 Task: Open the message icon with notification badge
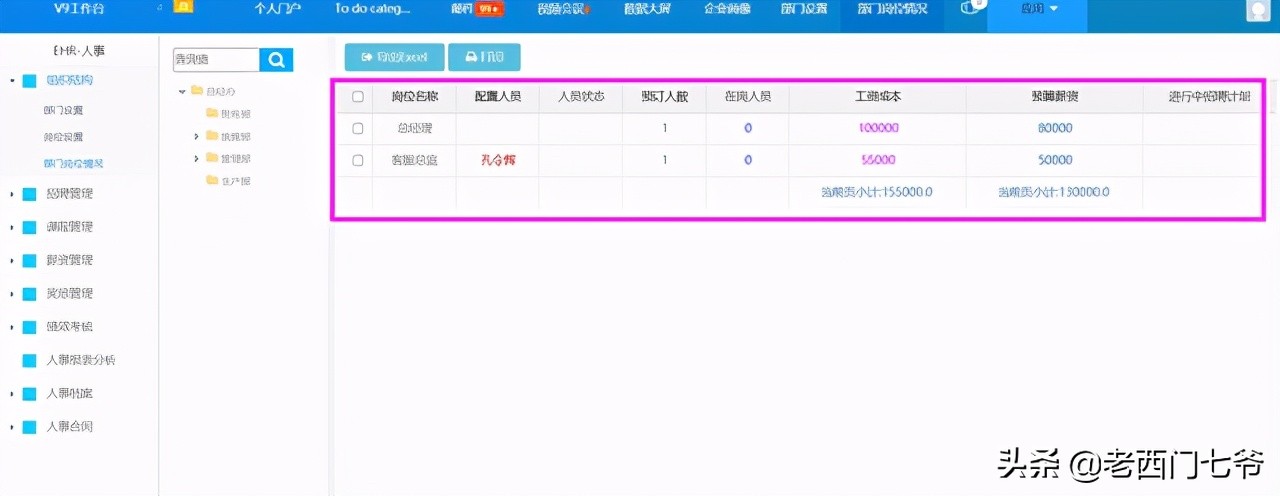click(x=968, y=8)
